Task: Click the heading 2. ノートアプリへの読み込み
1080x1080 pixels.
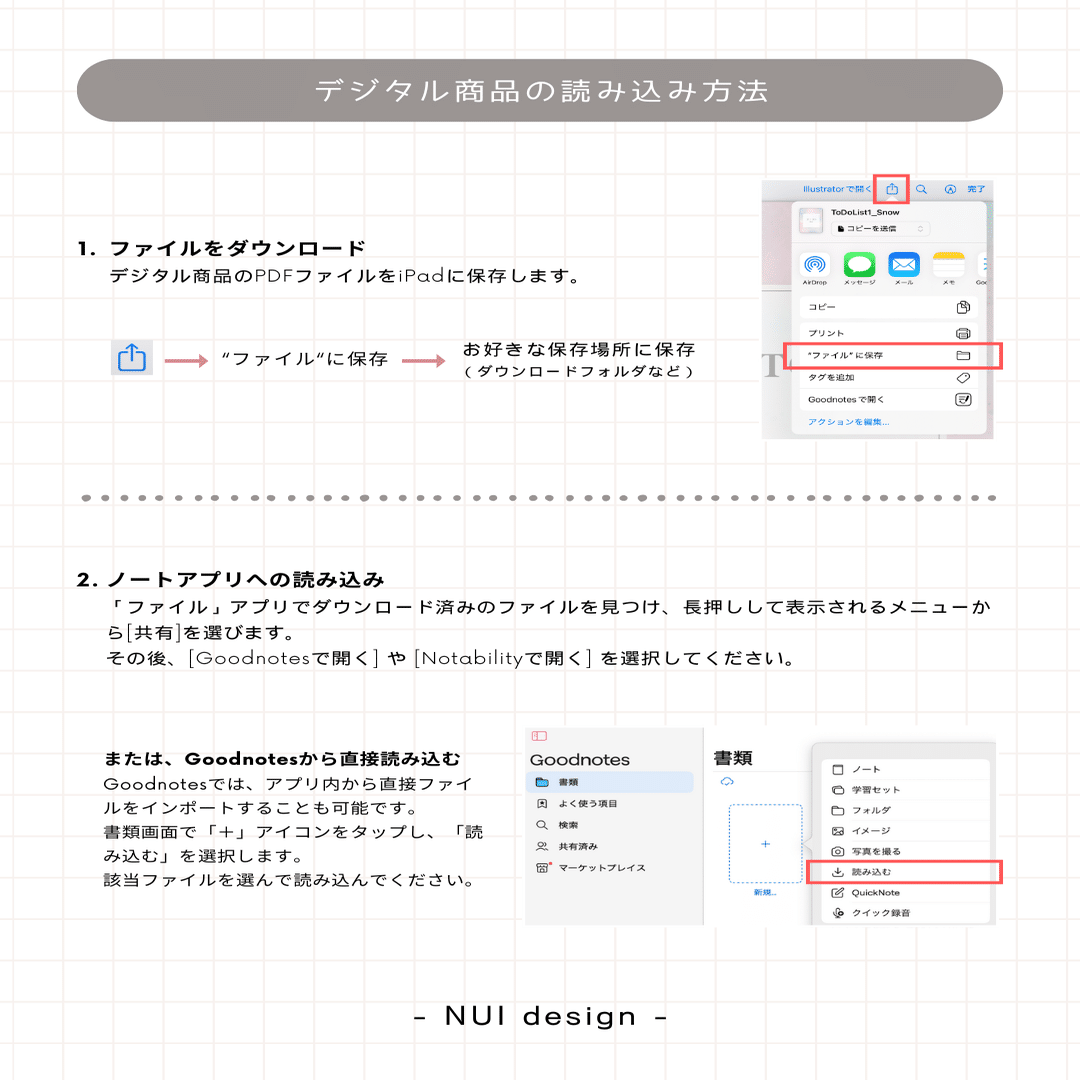Action: tap(230, 579)
